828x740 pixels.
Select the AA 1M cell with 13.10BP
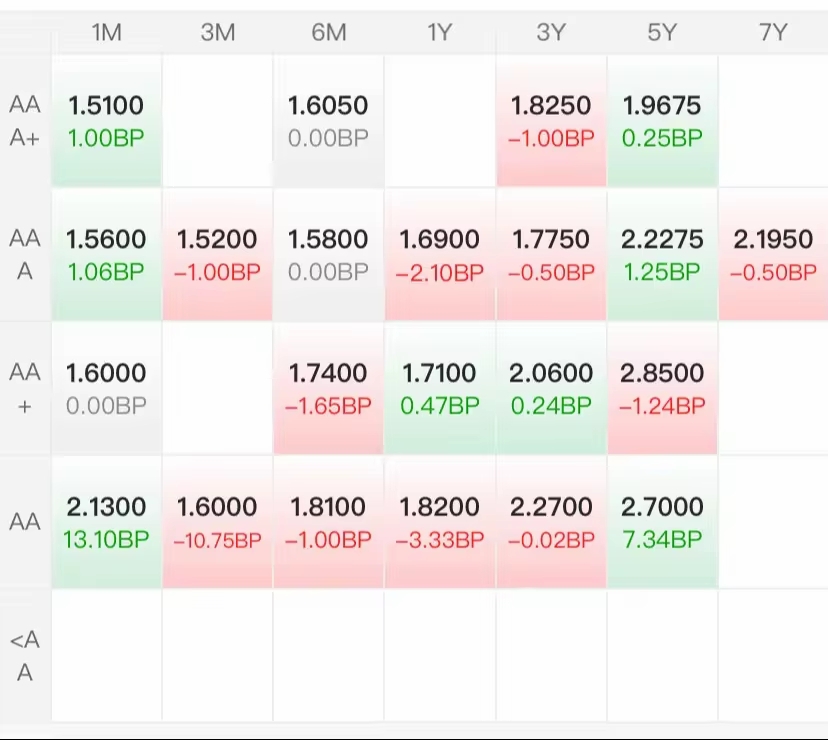(x=106, y=522)
